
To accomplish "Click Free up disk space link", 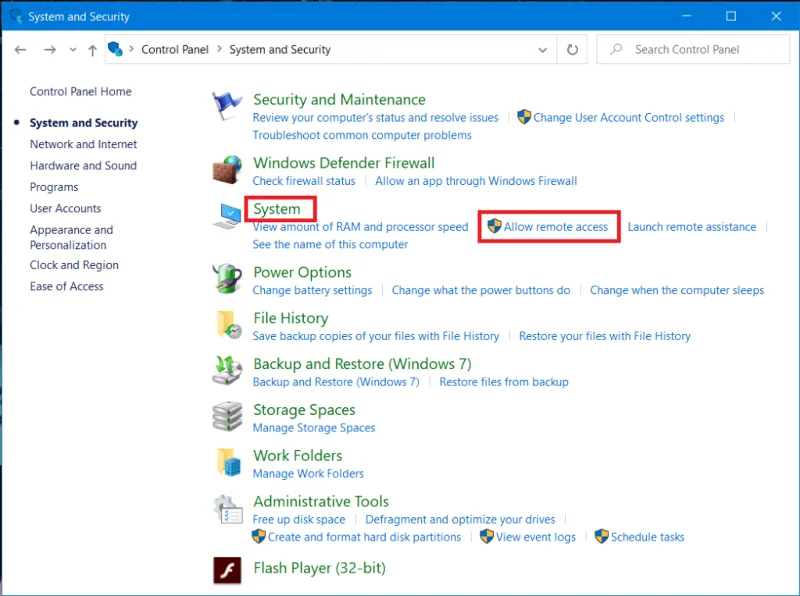I will pyautogui.click(x=298, y=519).
